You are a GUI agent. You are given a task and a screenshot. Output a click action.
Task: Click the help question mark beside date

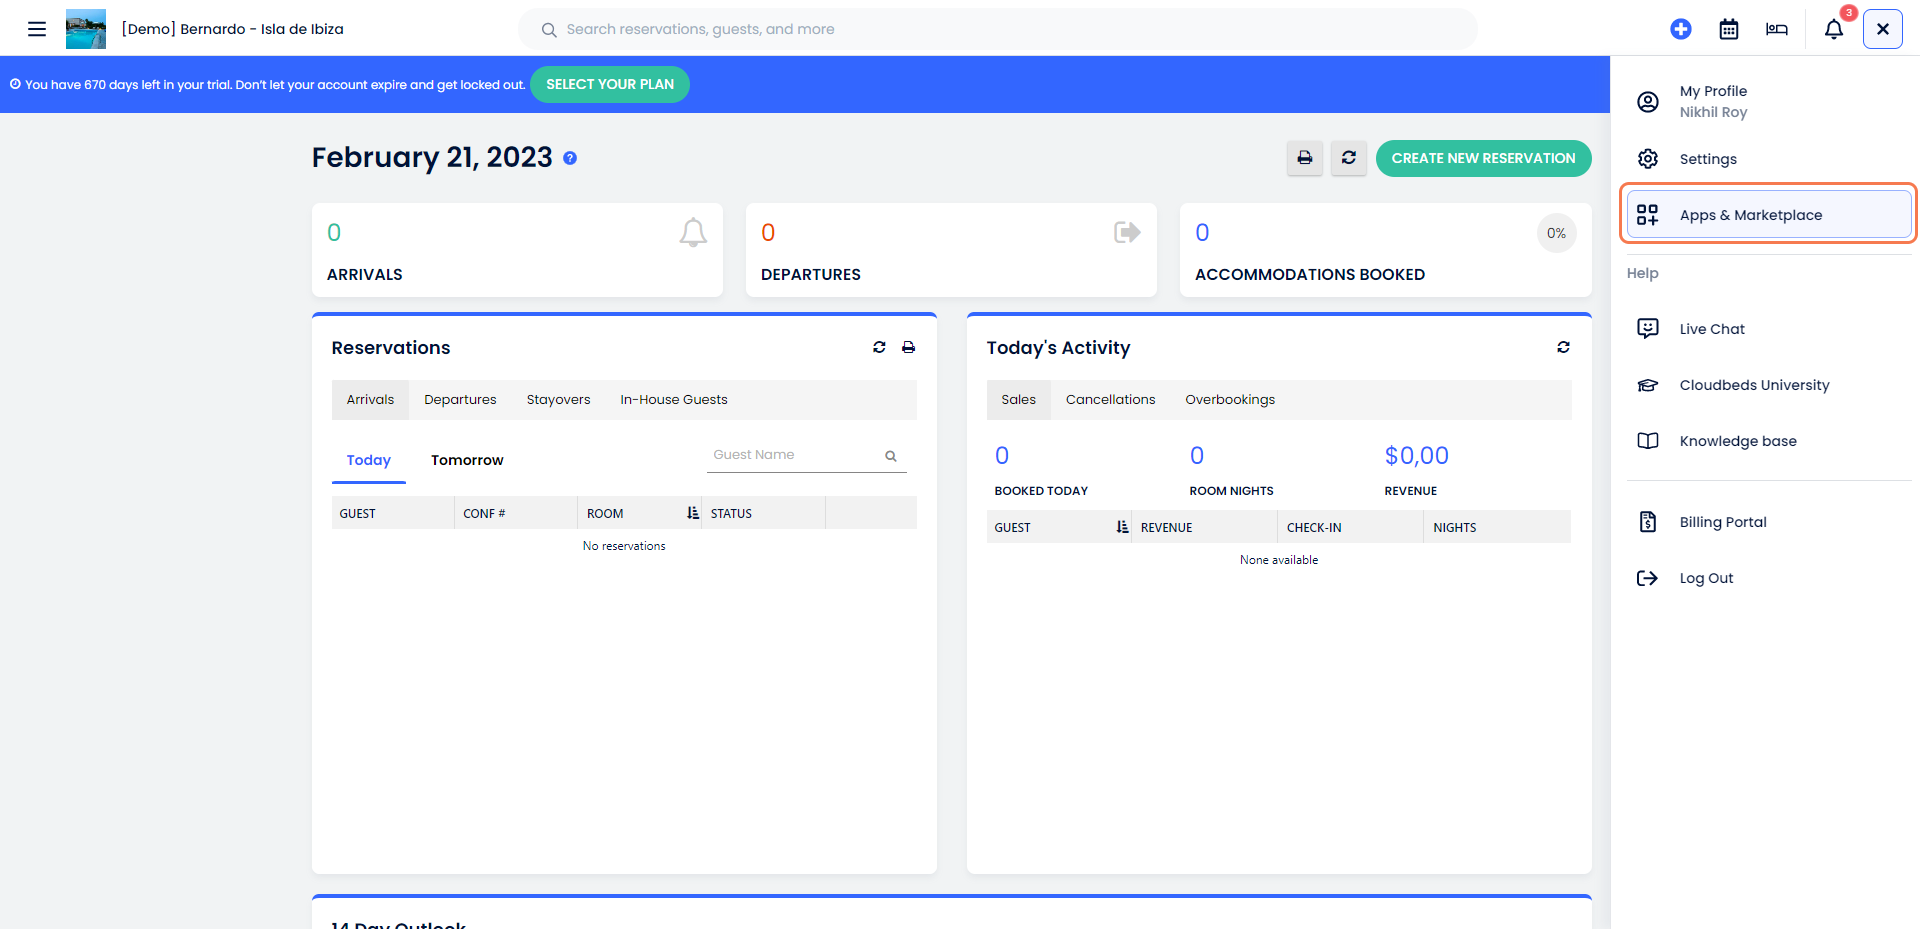[x=570, y=158]
